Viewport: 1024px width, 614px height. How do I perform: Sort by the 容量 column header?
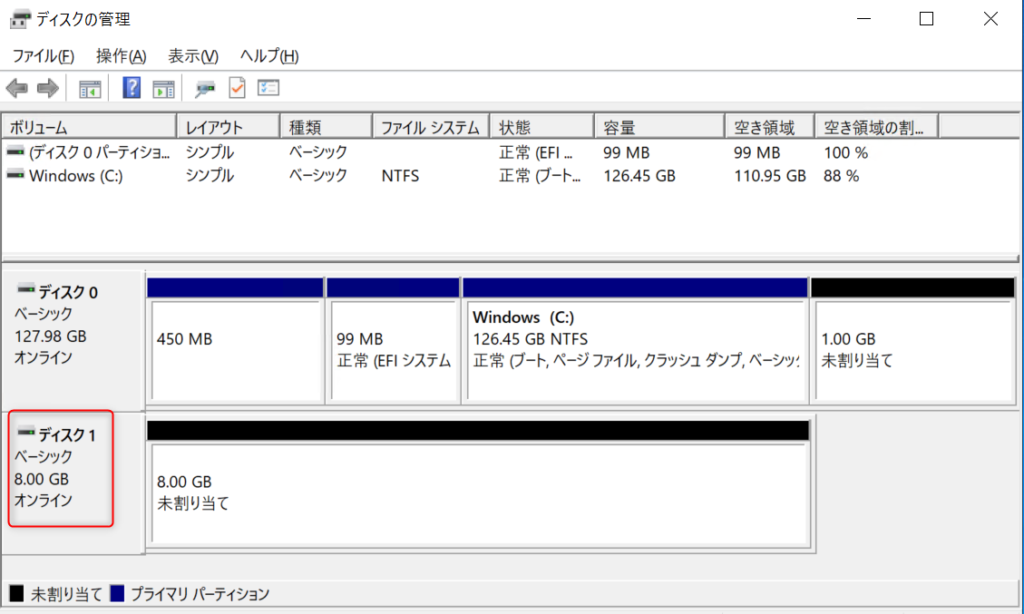point(660,127)
